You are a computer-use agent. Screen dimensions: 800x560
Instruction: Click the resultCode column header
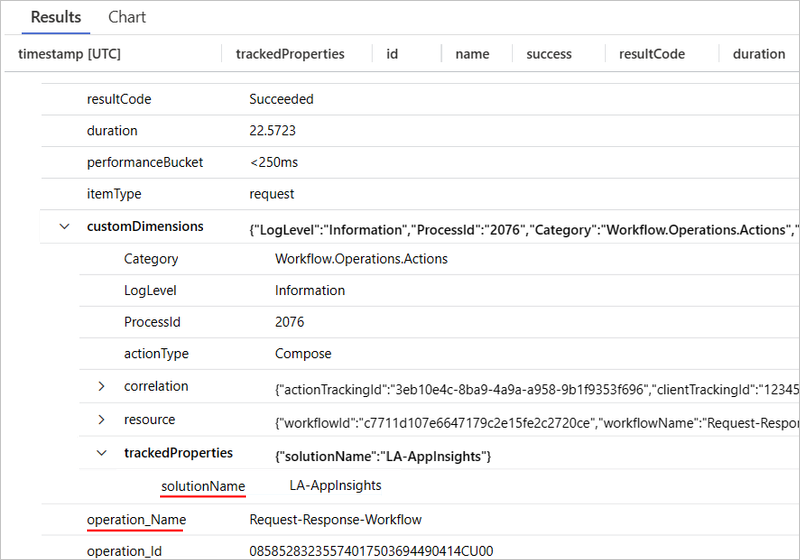coord(652,54)
